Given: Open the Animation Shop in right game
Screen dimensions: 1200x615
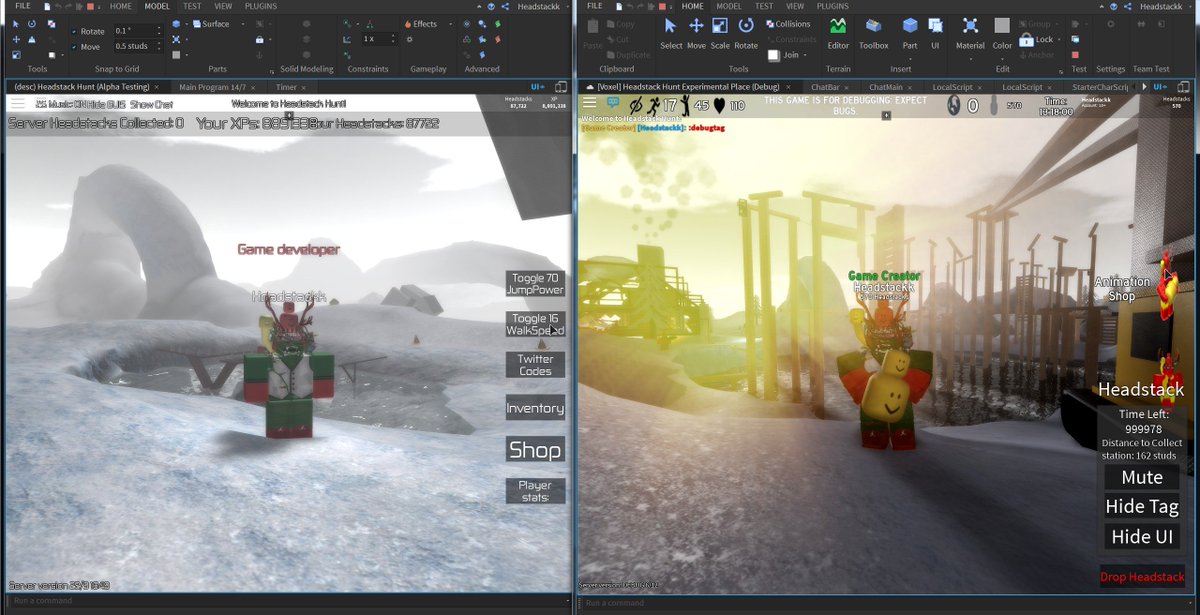Looking at the screenshot, I should coord(1122,289).
